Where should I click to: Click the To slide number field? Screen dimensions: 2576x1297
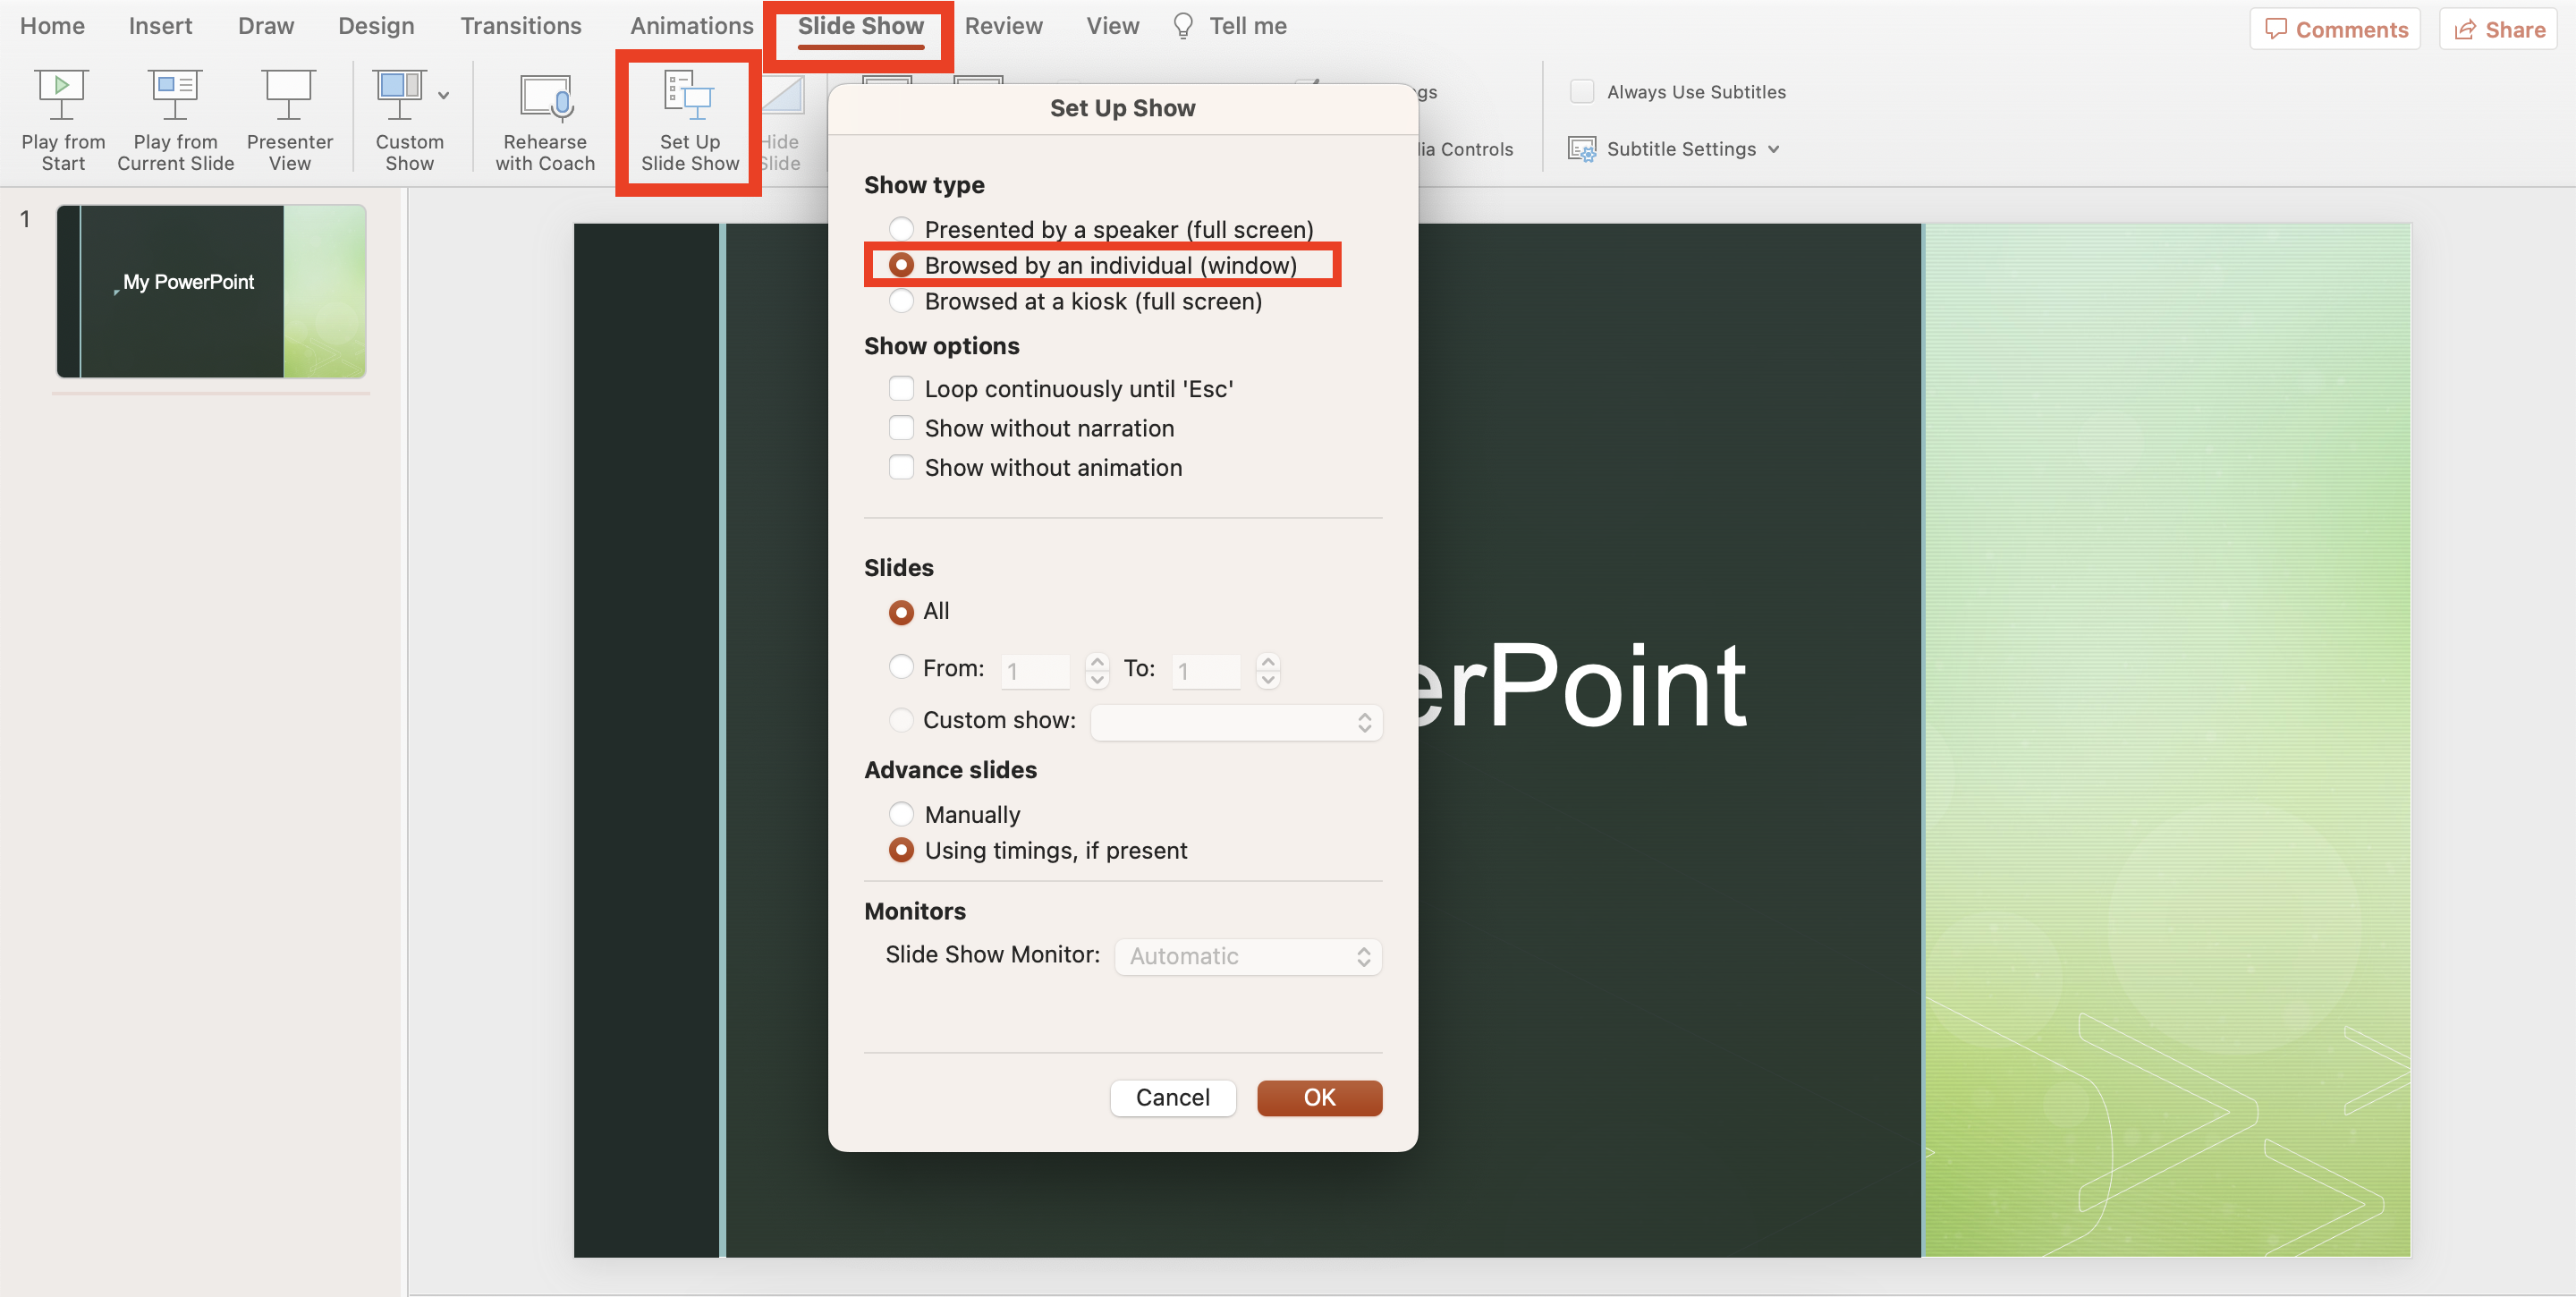click(x=1205, y=671)
